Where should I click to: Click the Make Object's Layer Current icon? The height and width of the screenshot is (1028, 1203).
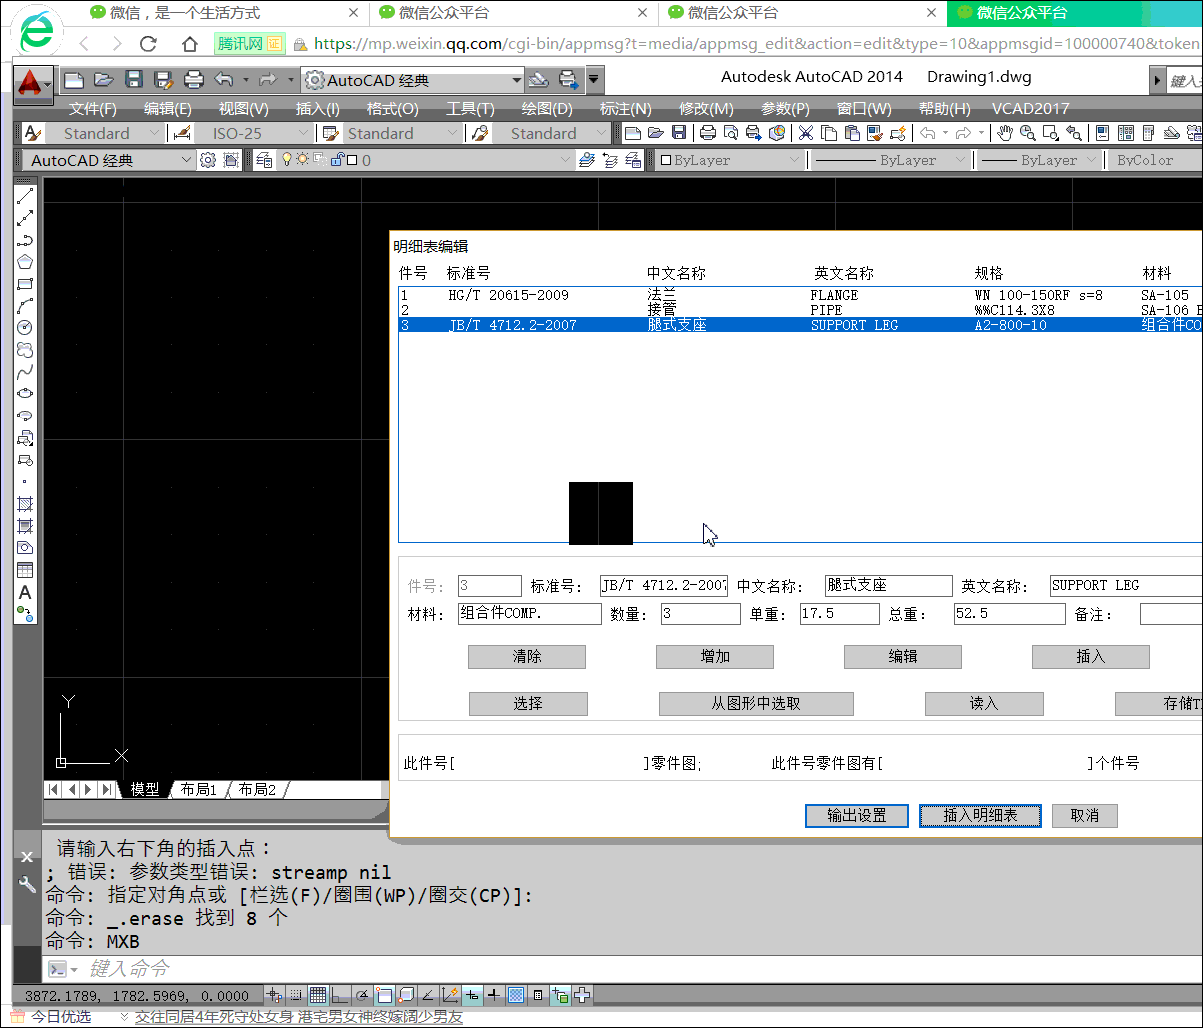pos(586,160)
